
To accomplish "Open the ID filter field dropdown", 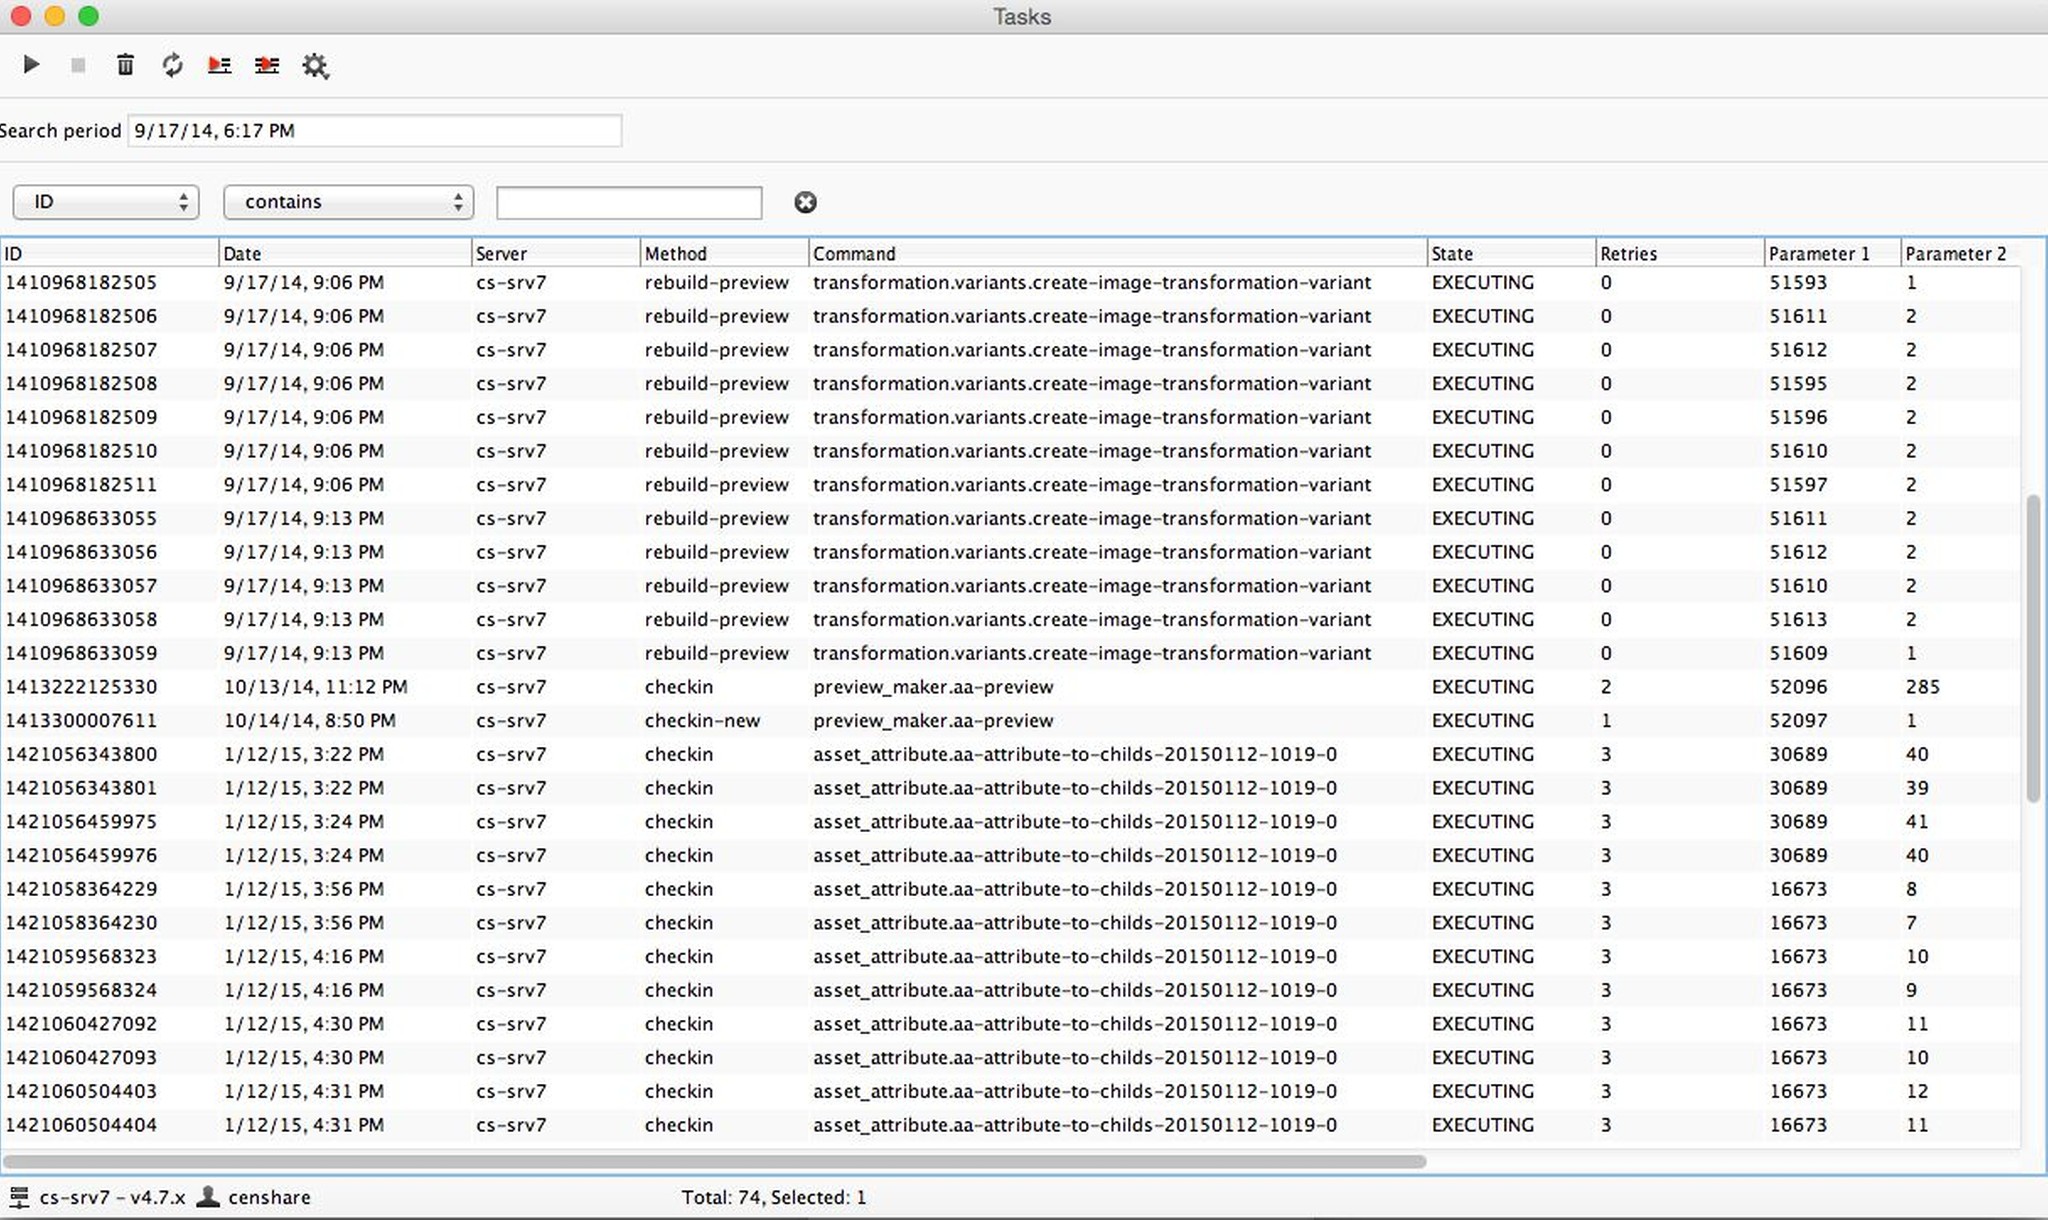I will pyautogui.click(x=106, y=202).
